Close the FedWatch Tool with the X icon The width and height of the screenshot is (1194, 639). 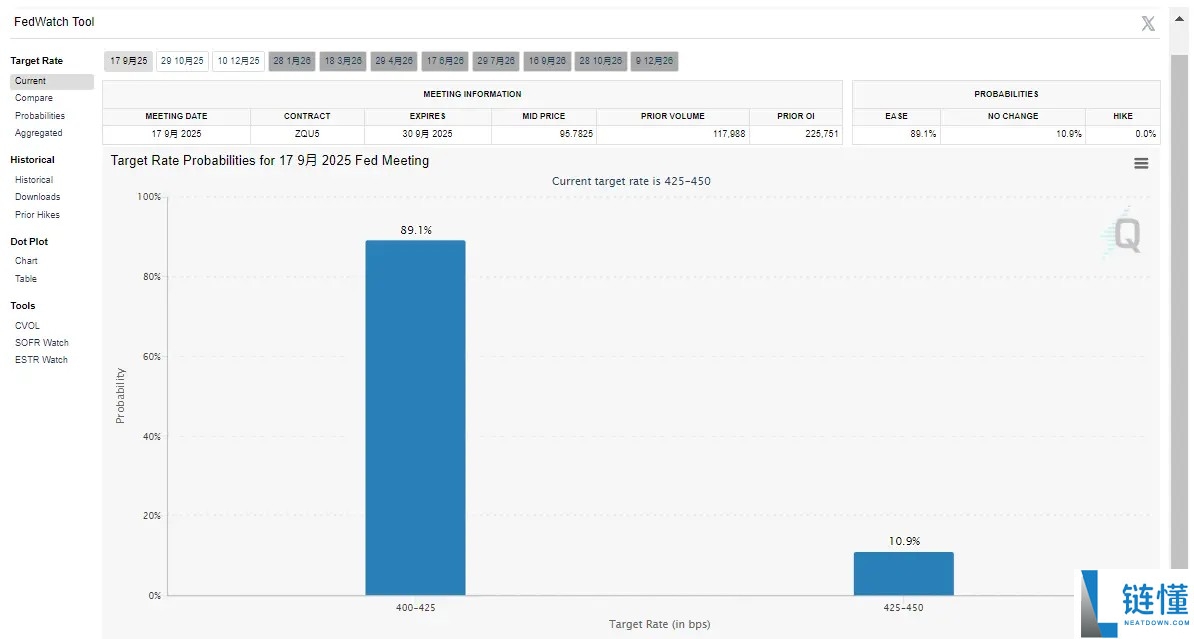[1147, 22]
